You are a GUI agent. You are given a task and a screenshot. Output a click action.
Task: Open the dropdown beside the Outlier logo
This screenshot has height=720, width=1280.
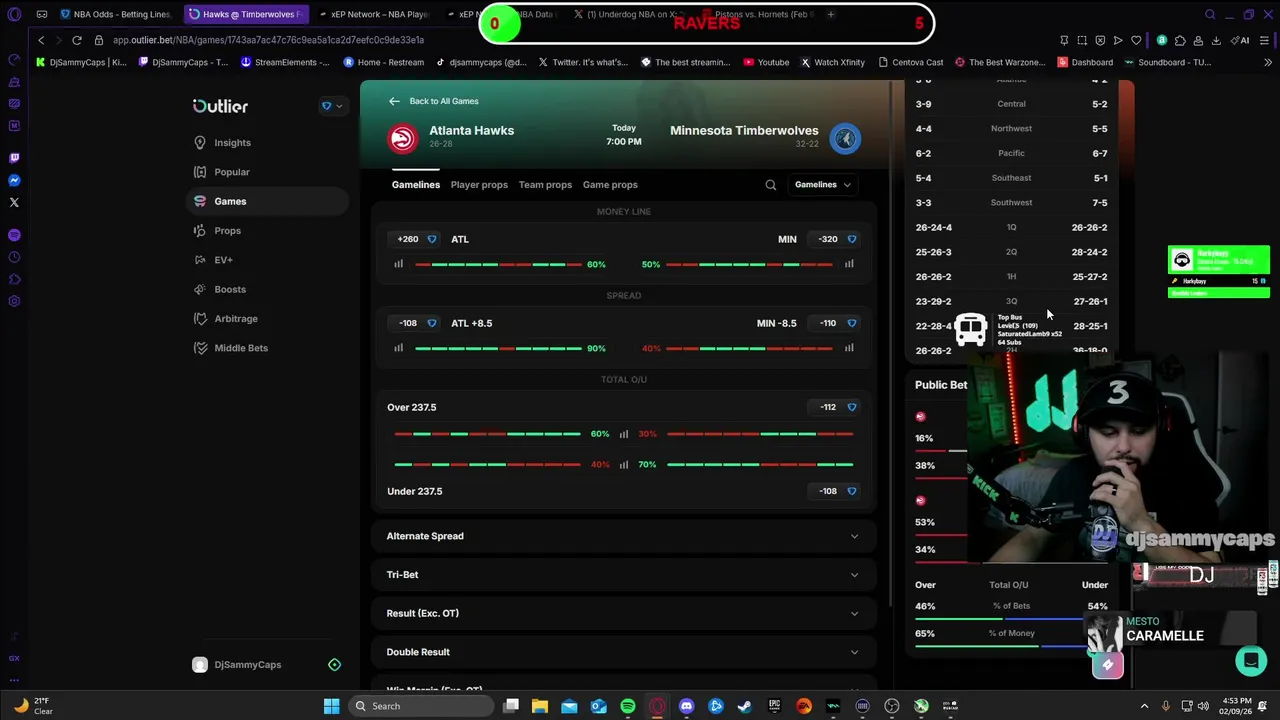[x=331, y=106]
